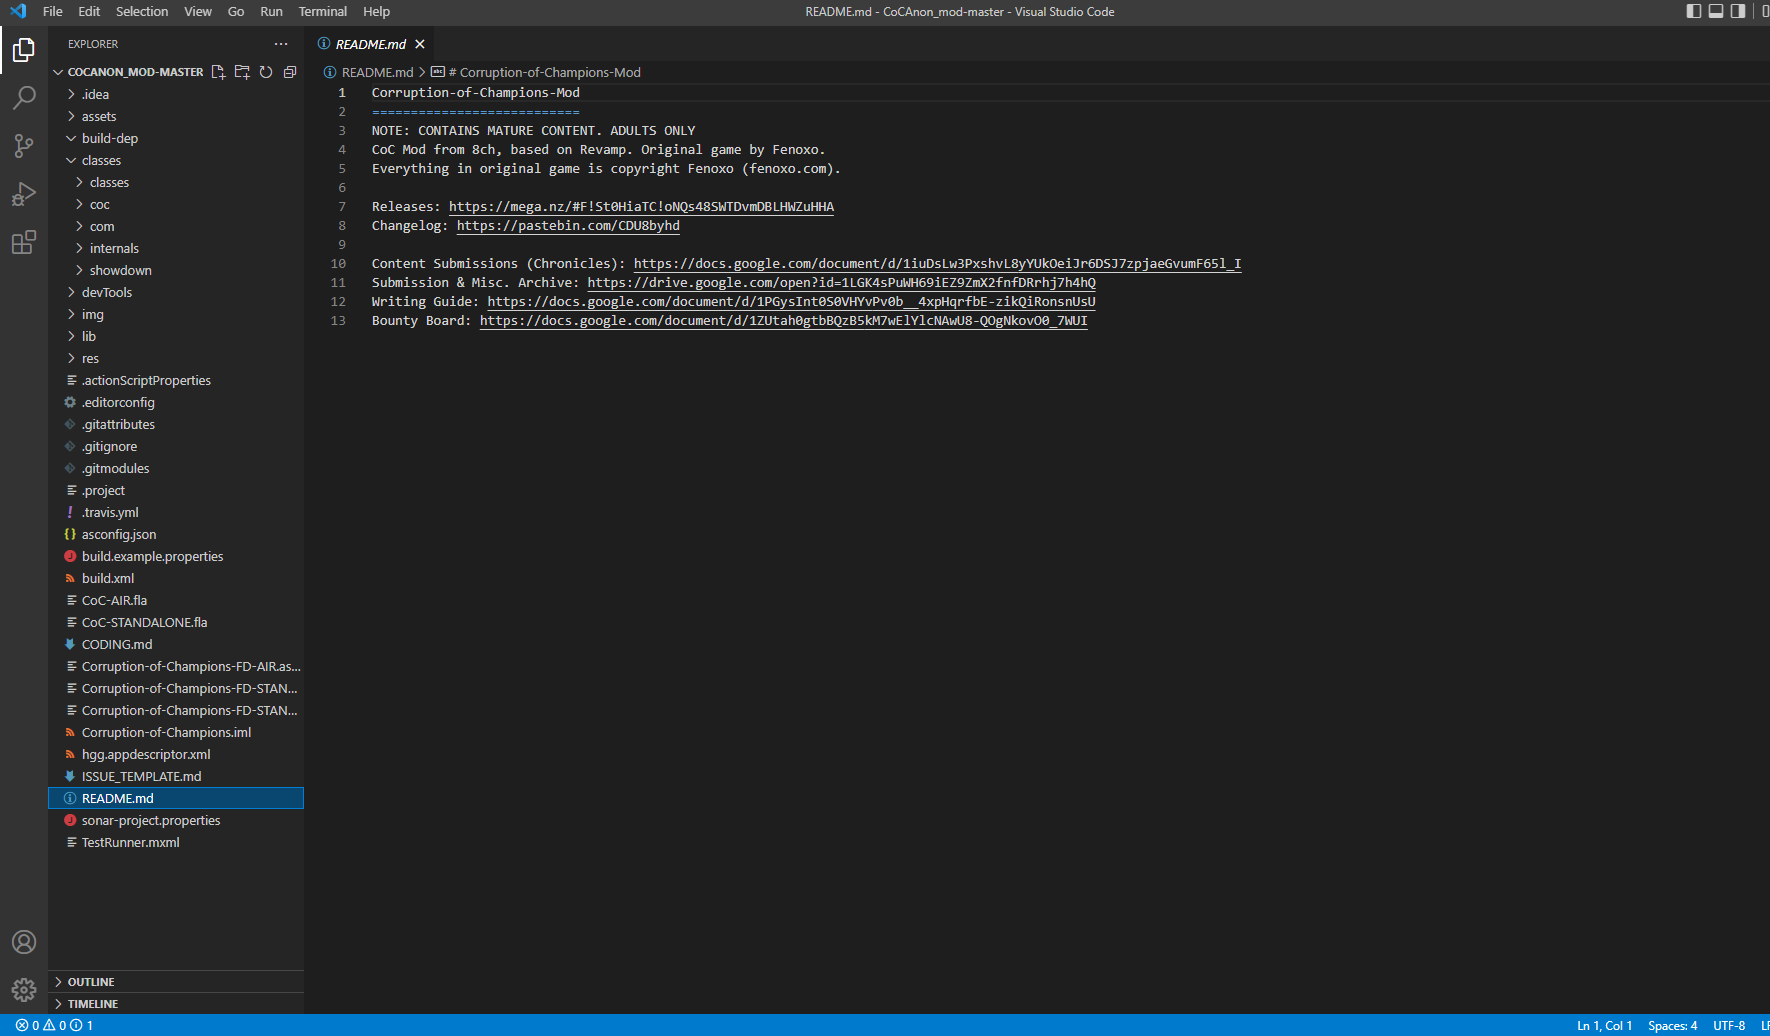Toggle the bottom panel layout button

(x=1716, y=11)
